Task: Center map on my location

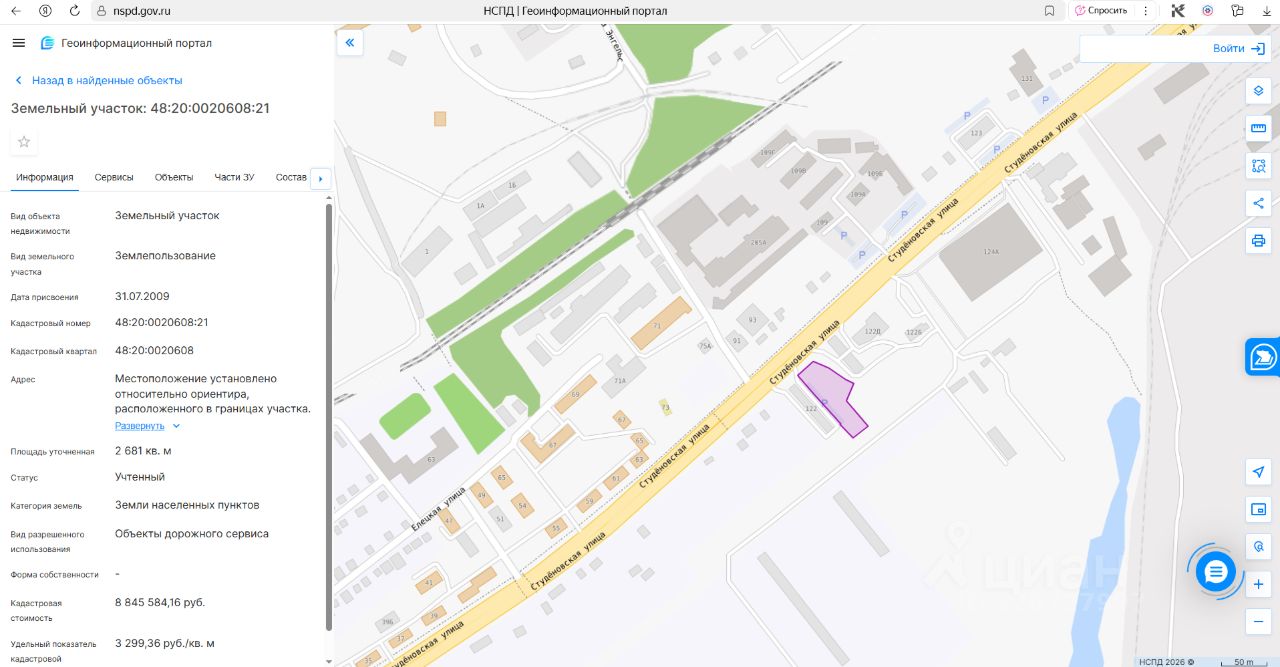Action: click(1259, 472)
